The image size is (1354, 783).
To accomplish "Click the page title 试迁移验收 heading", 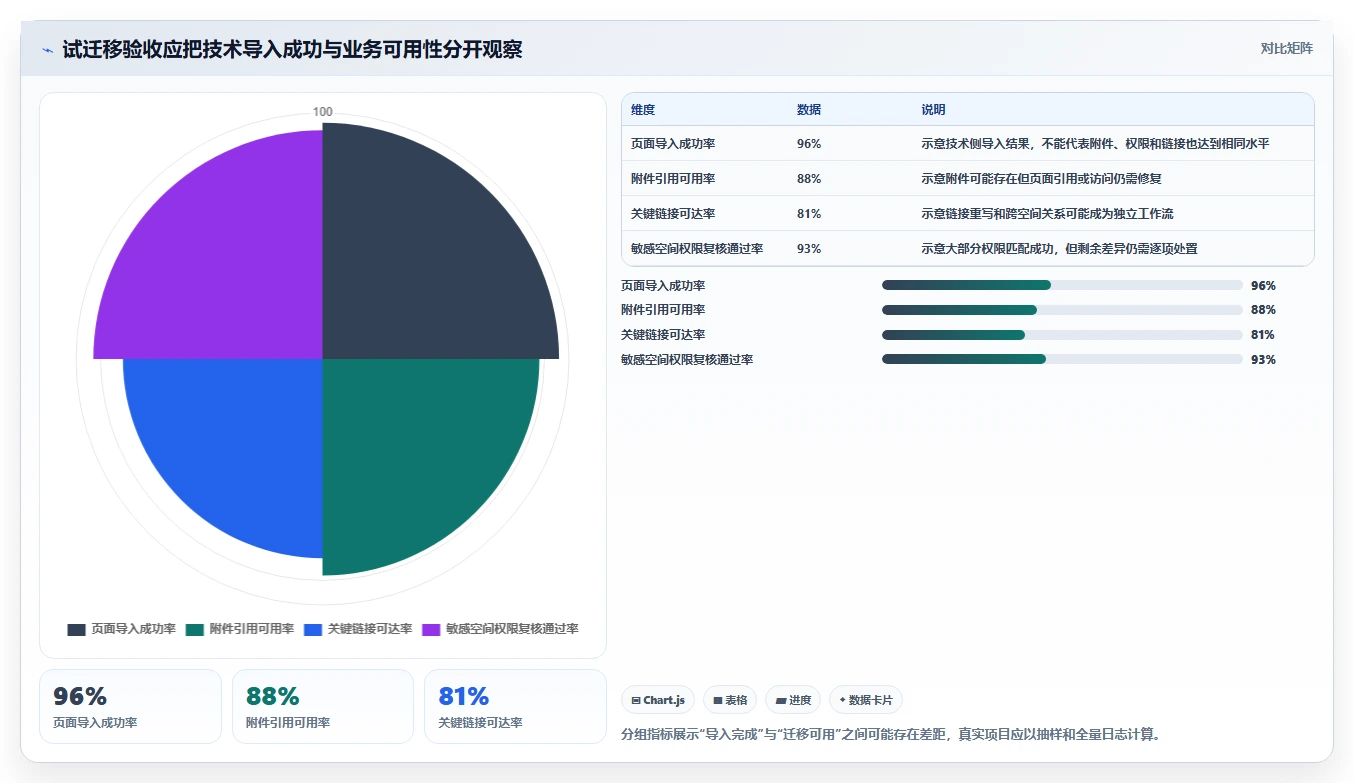I will click(292, 49).
